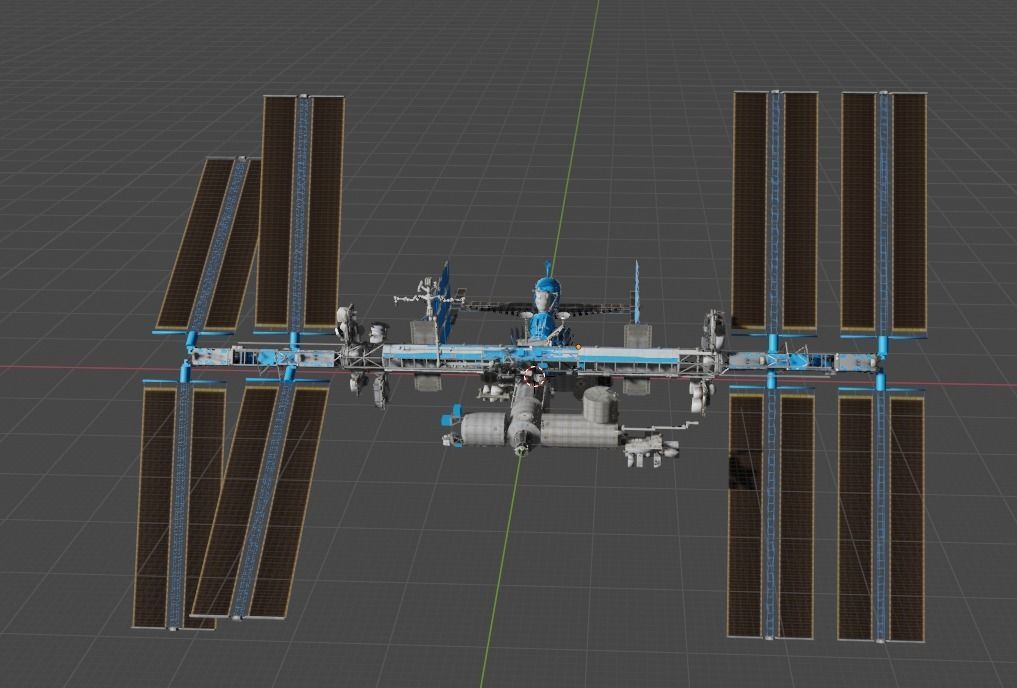
Task: Select the orange object origin dot
Action: tap(578, 347)
